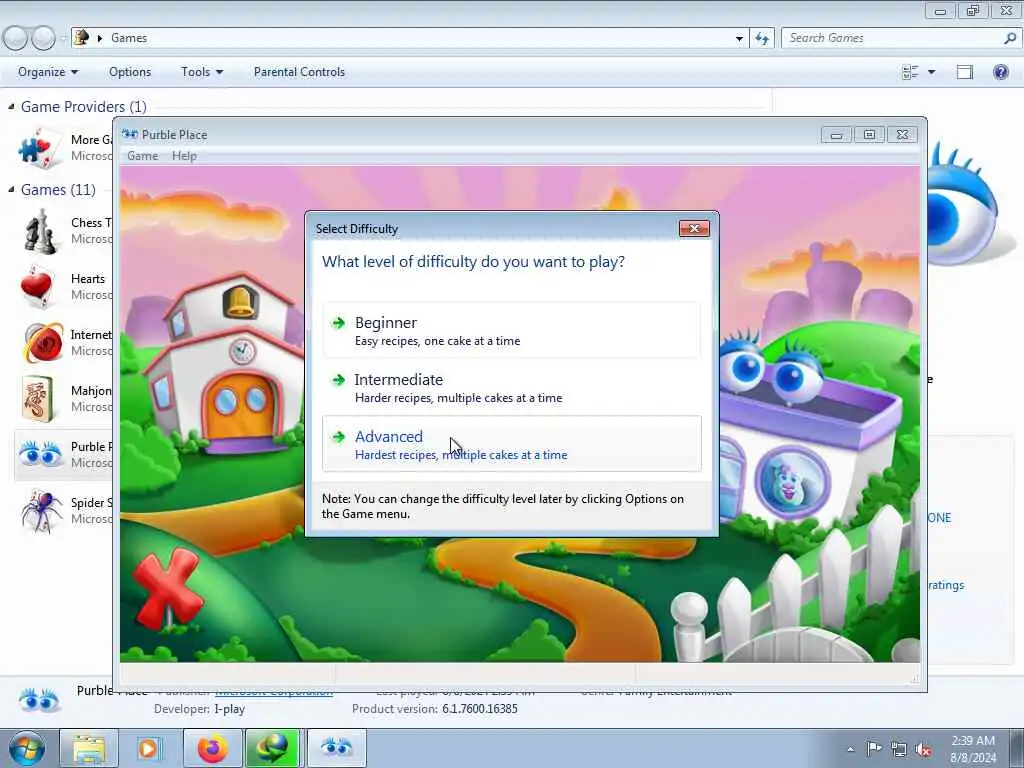Click the muted volume tray icon

[923, 749]
